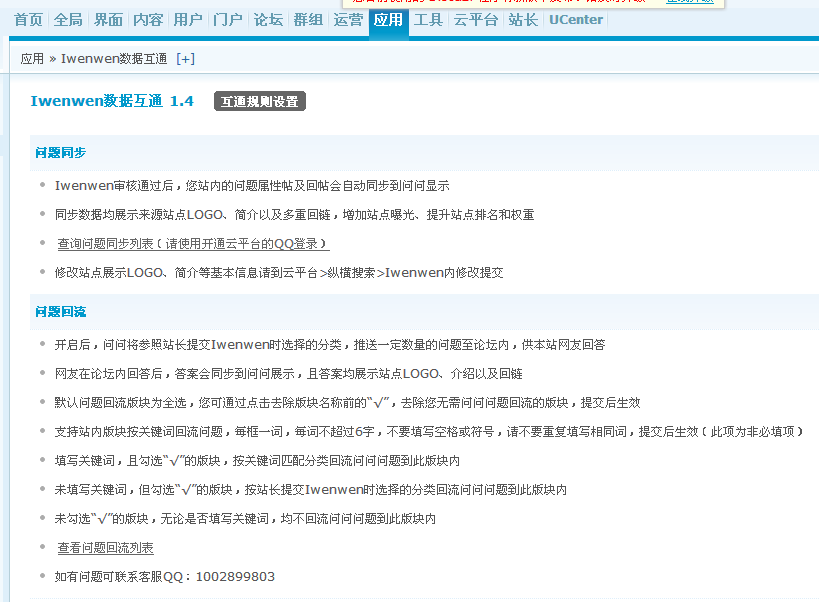Switch to the 论坛 tab
Viewport: 819px width, 602px height.
coord(268,20)
